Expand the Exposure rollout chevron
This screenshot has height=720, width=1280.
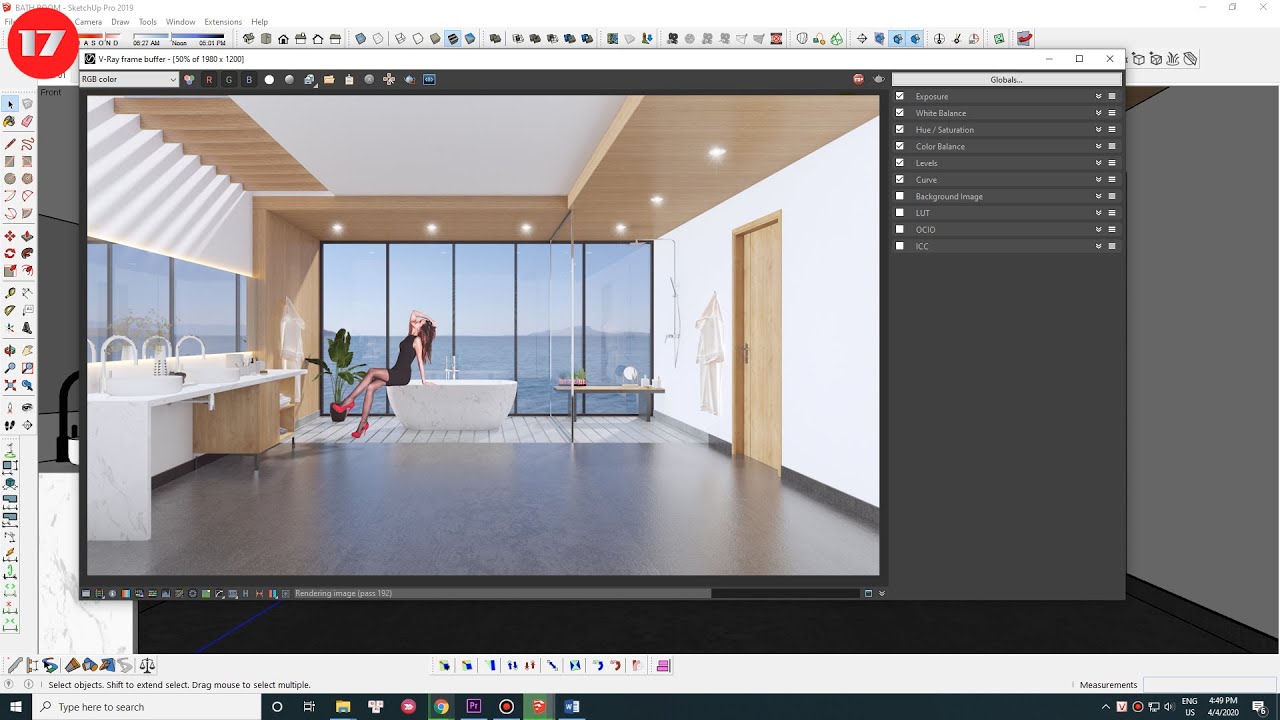click(1098, 96)
